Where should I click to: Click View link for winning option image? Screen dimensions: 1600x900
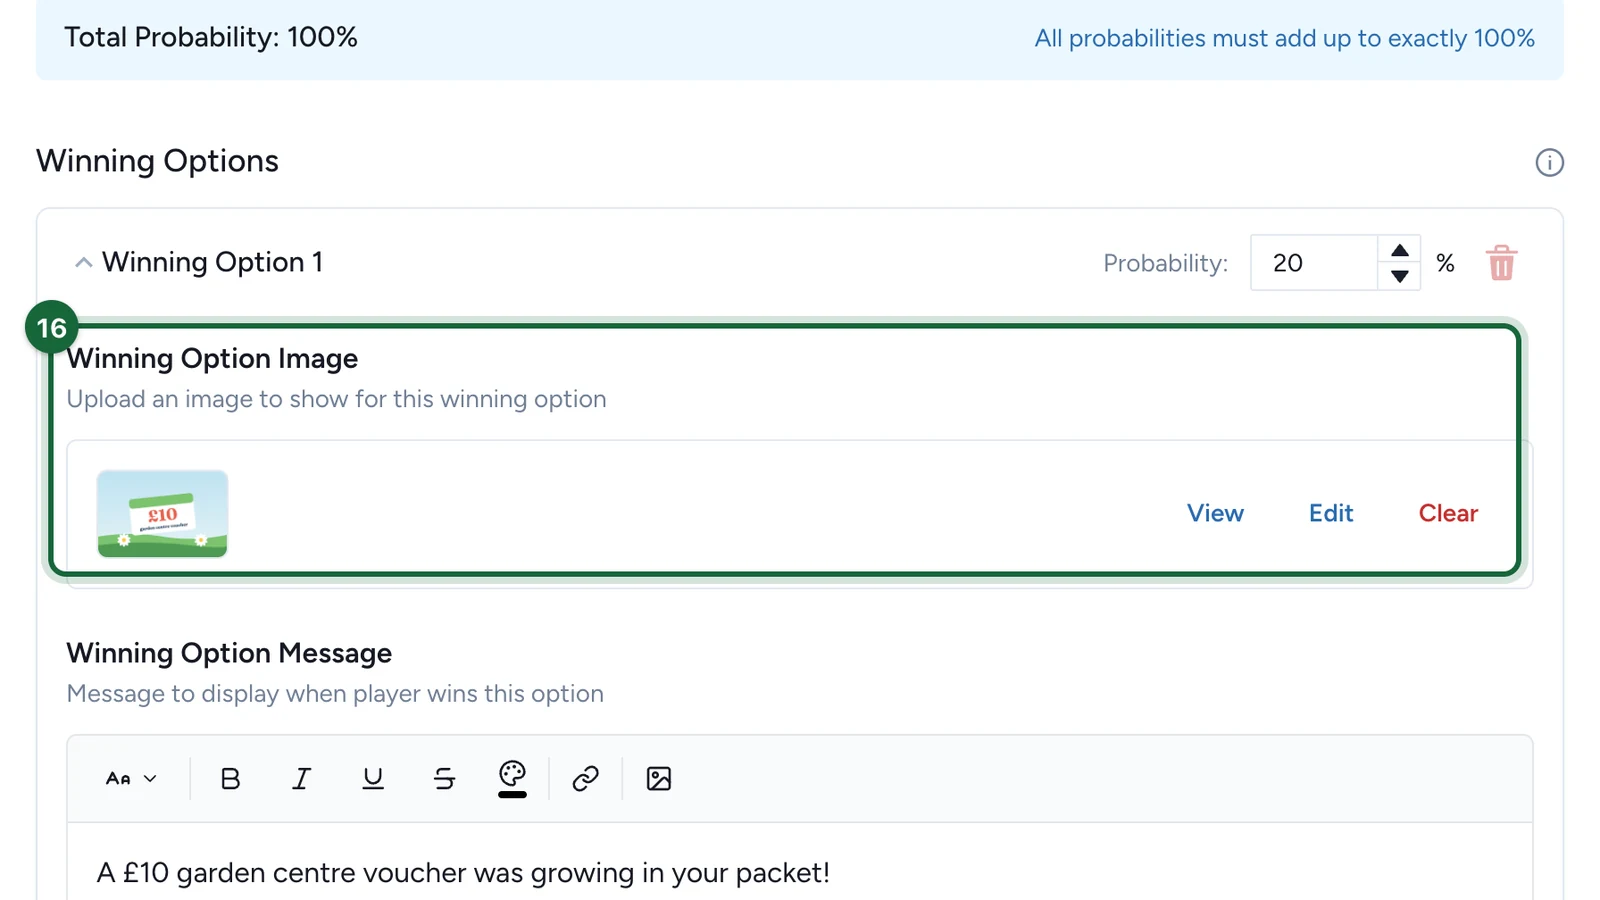[x=1215, y=513]
